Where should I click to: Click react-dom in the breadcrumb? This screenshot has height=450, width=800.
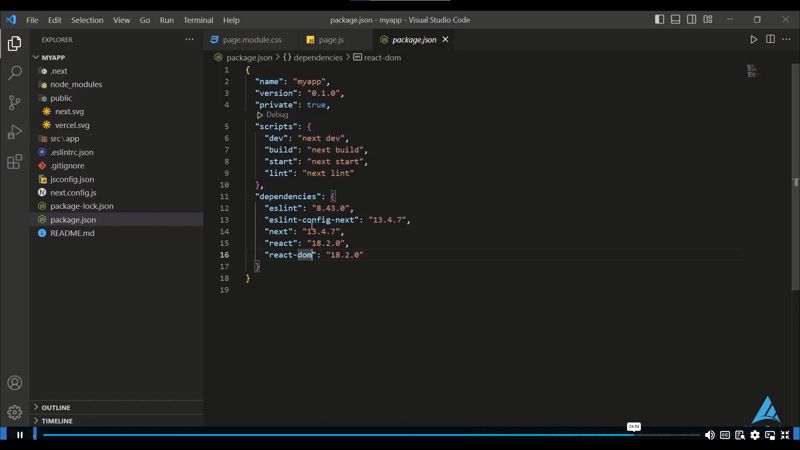[x=382, y=58]
